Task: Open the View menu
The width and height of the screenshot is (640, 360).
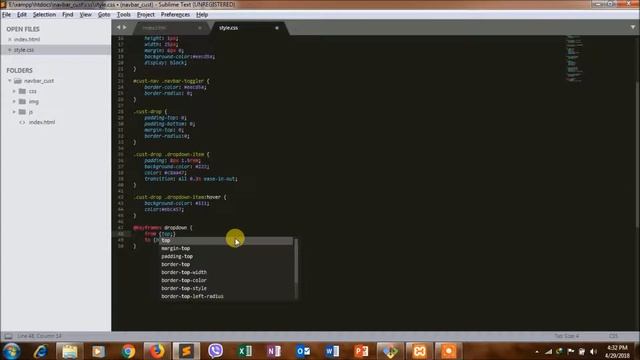Action: [85, 15]
